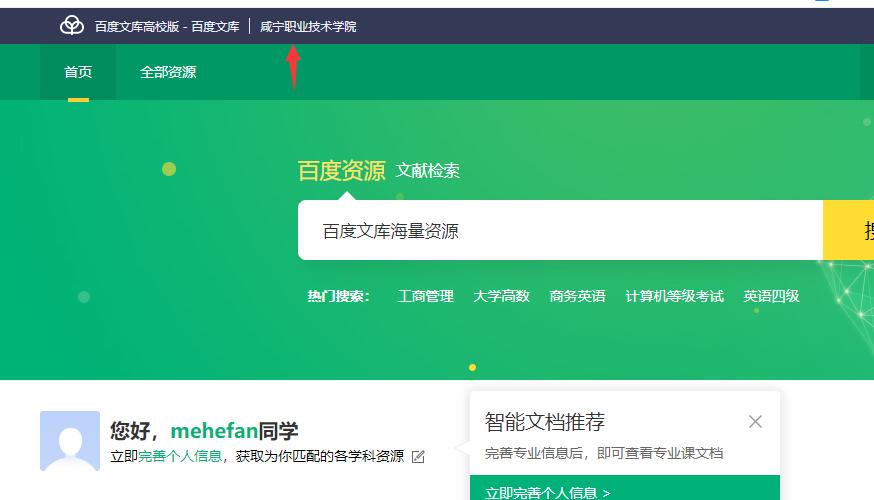The height and width of the screenshot is (500, 874).
Task: Click the 完善个人信息 green link
Action: [180, 456]
